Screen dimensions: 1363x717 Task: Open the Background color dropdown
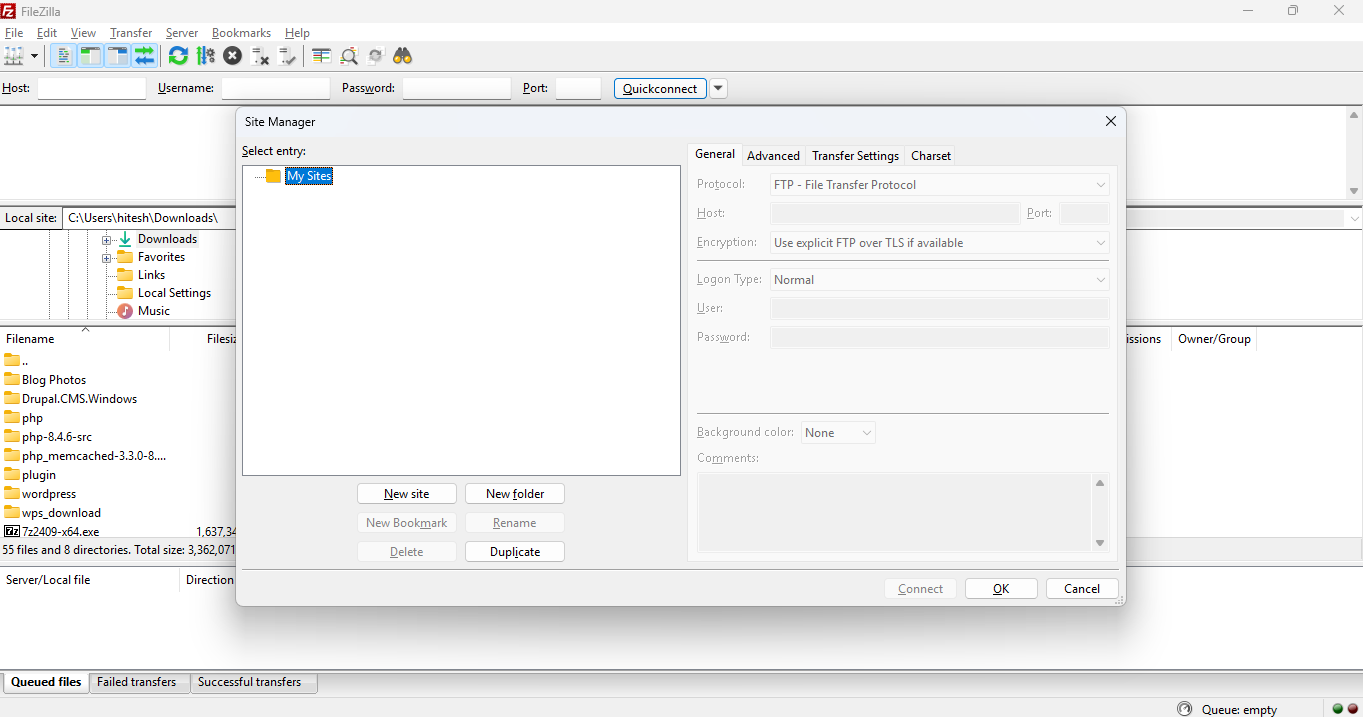(838, 433)
